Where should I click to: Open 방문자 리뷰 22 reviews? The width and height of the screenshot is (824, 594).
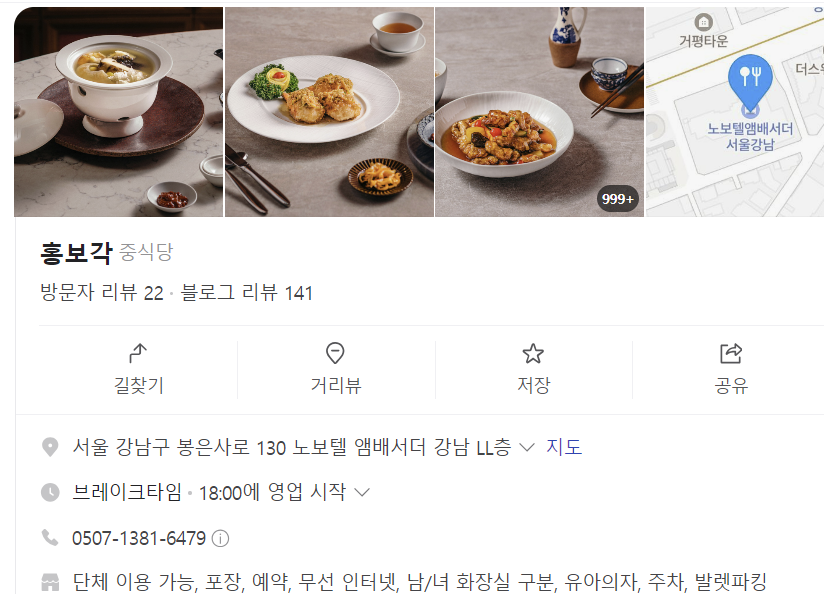pyautogui.click(x=102, y=292)
